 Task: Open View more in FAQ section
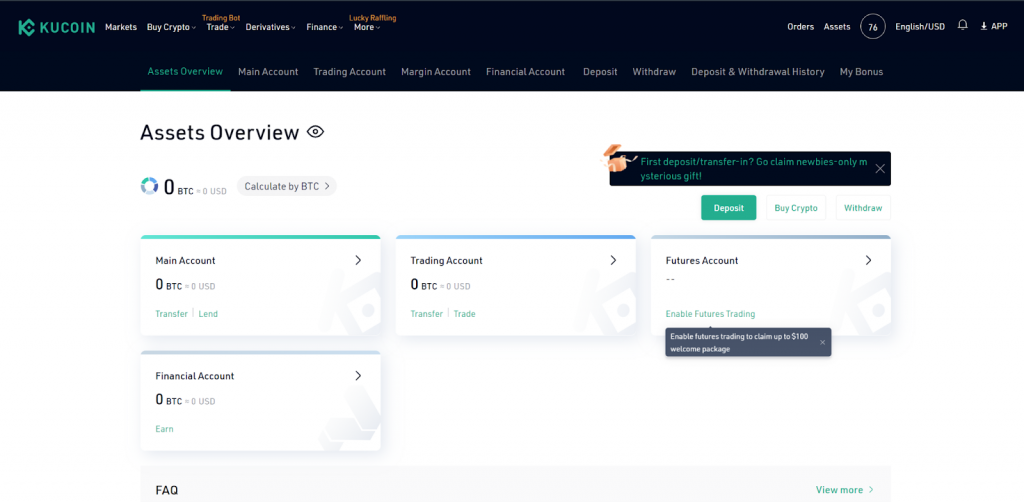[844, 490]
